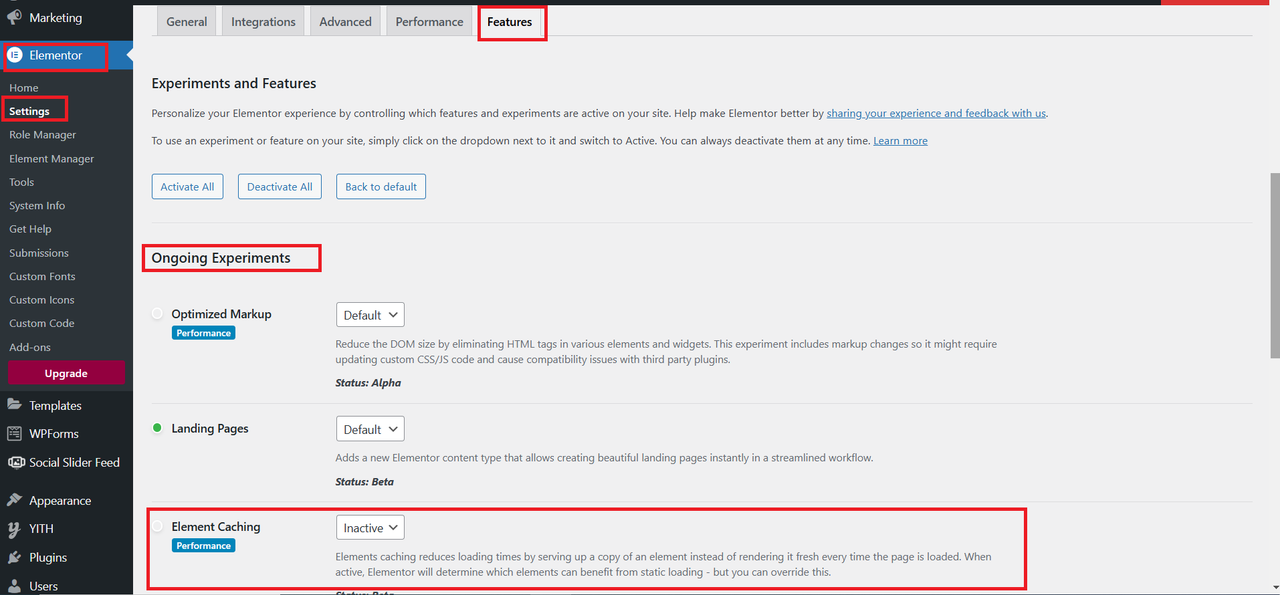Open Get Help submenu item
Screen dimensions: 1280x595
(30, 229)
